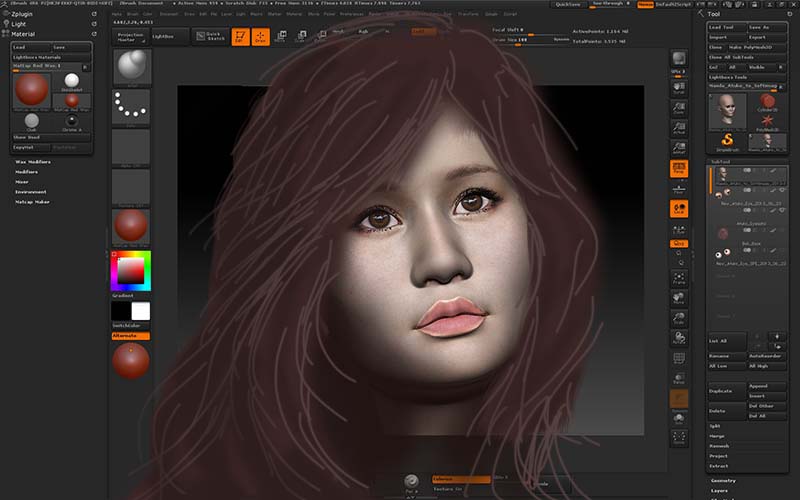800x500 pixels.
Task: Expand the Wax Modifiers section
Action: click(34, 161)
